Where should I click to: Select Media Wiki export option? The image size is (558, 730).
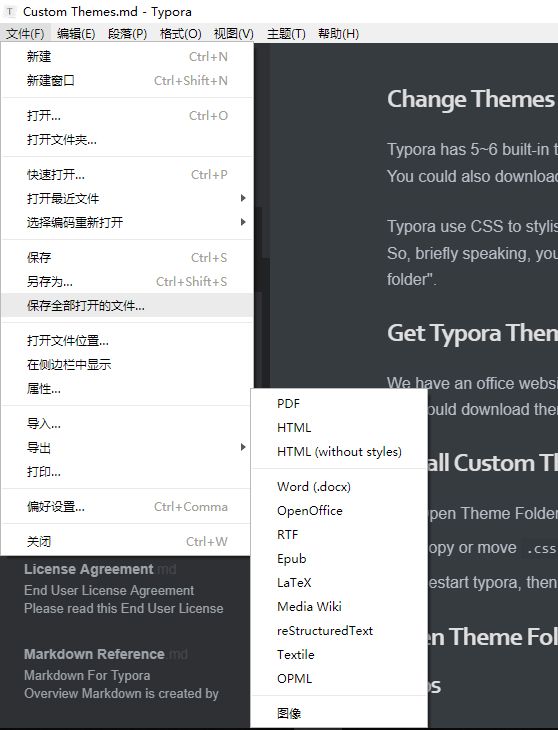coord(339,607)
